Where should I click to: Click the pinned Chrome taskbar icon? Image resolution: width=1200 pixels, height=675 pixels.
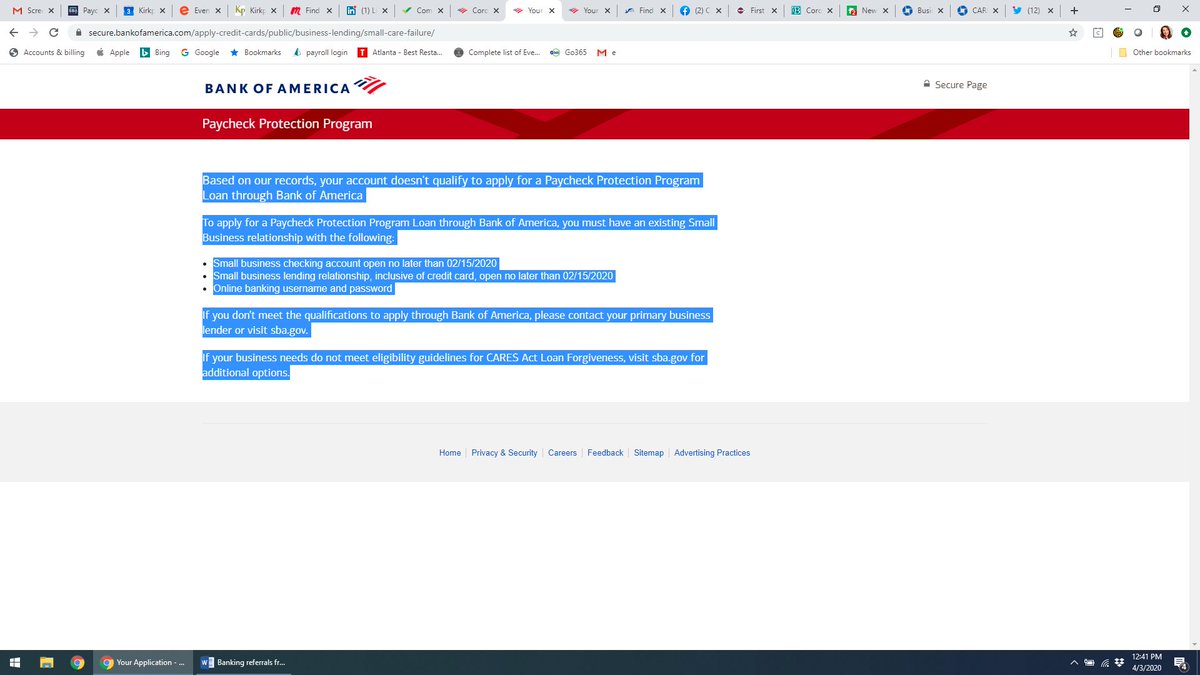[x=77, y=662]
